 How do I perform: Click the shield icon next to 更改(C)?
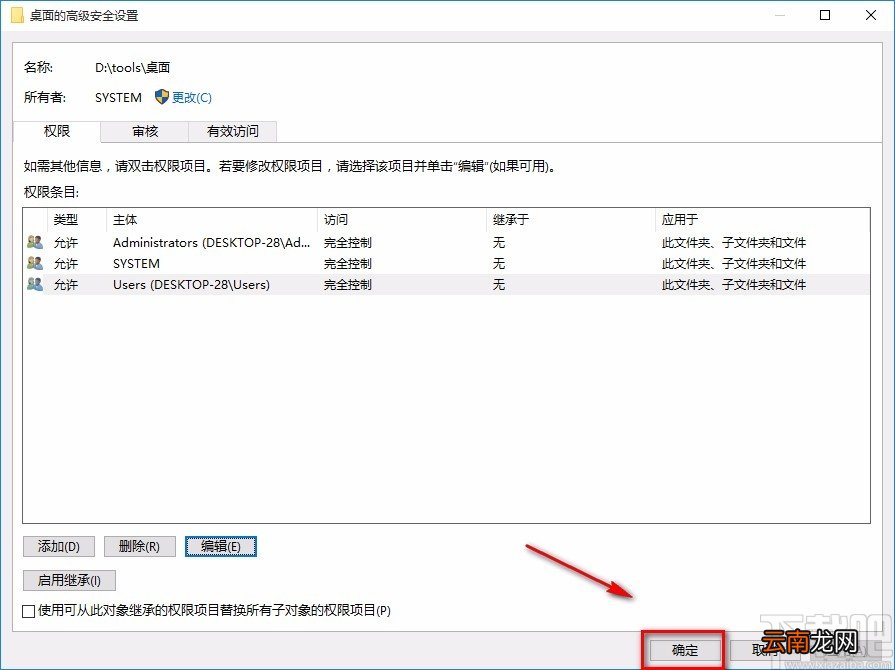(162, 97)
